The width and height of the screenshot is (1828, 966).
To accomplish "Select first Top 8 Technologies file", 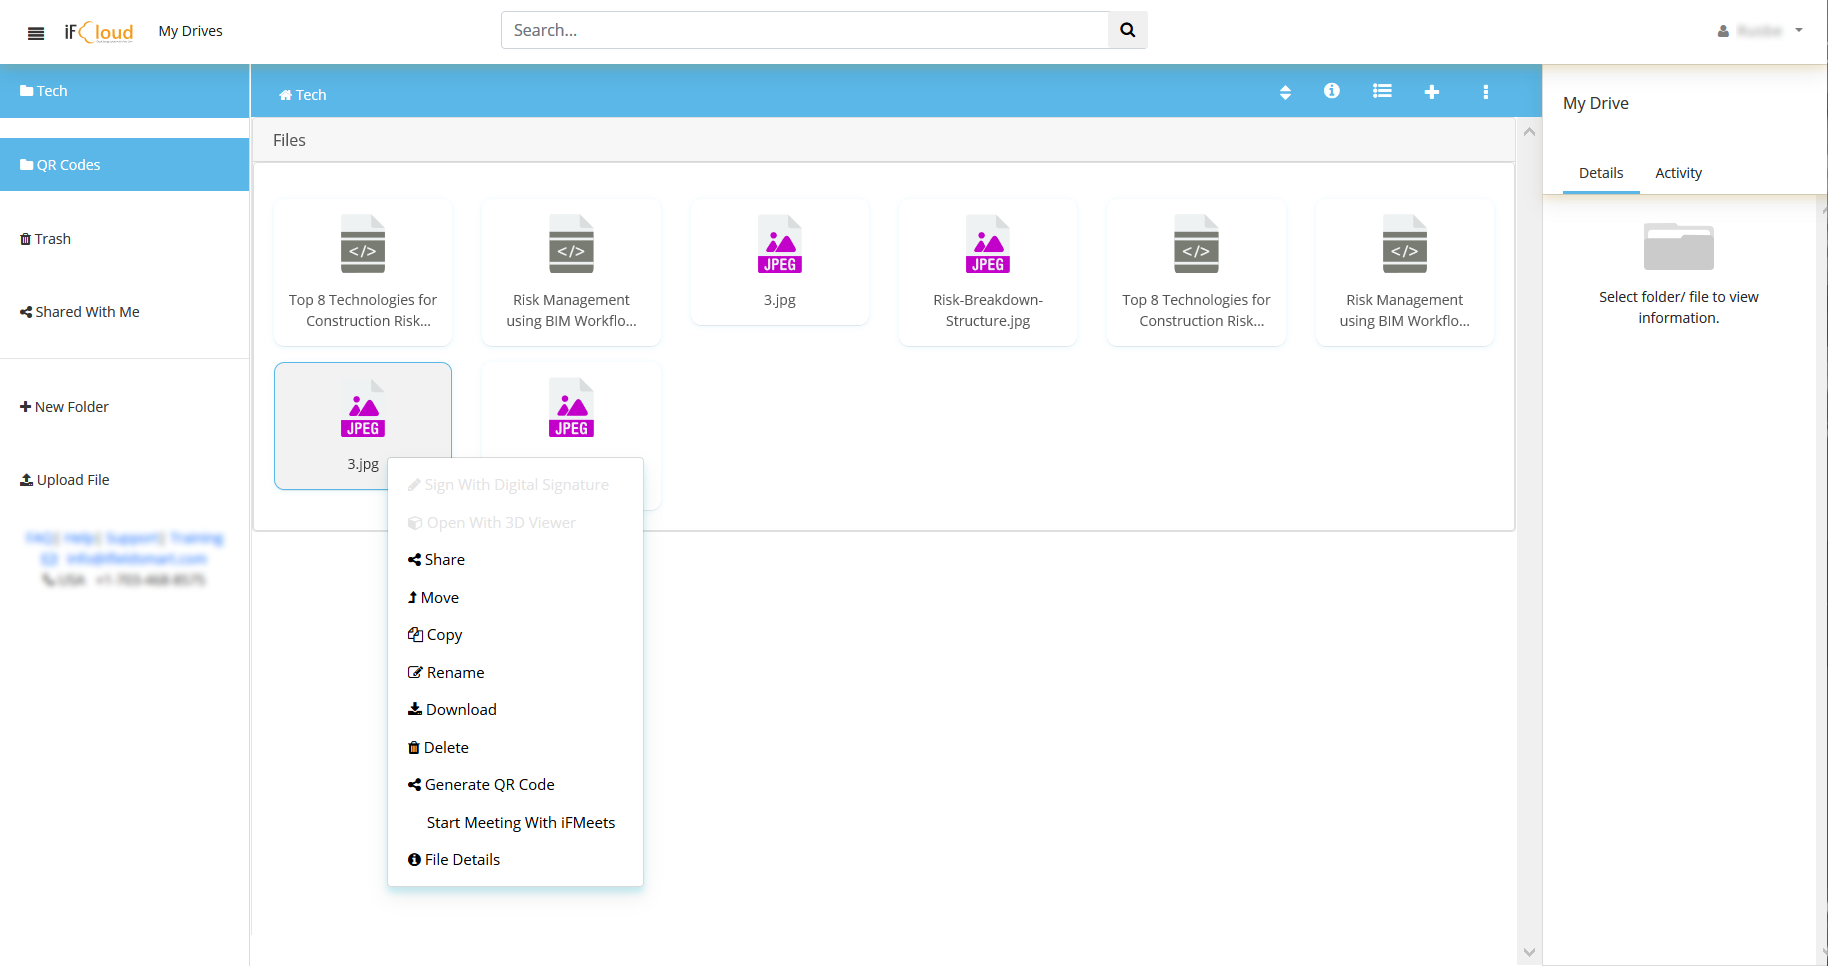I will pyautogui.click(x=363, y=272).
